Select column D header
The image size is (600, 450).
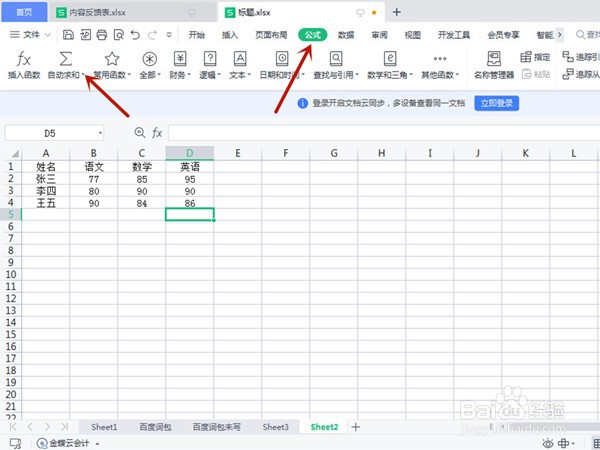click(x=190, y=153)
